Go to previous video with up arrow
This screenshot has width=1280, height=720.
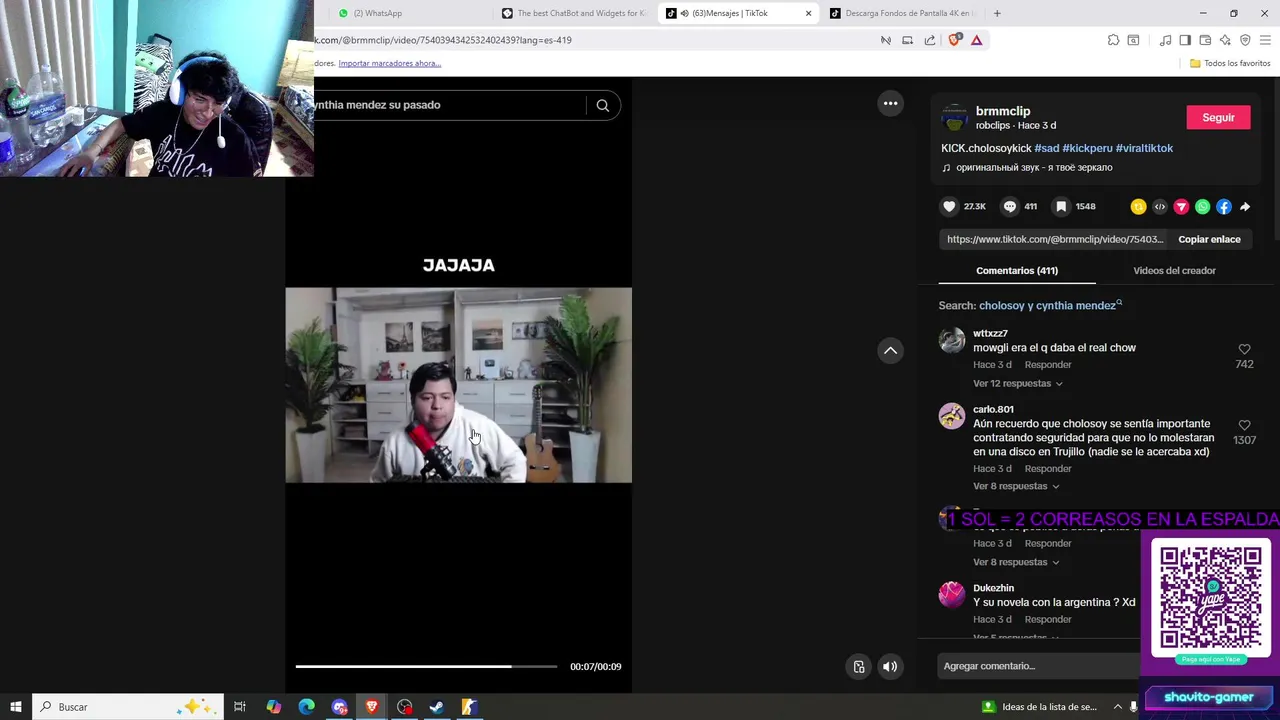890,350
